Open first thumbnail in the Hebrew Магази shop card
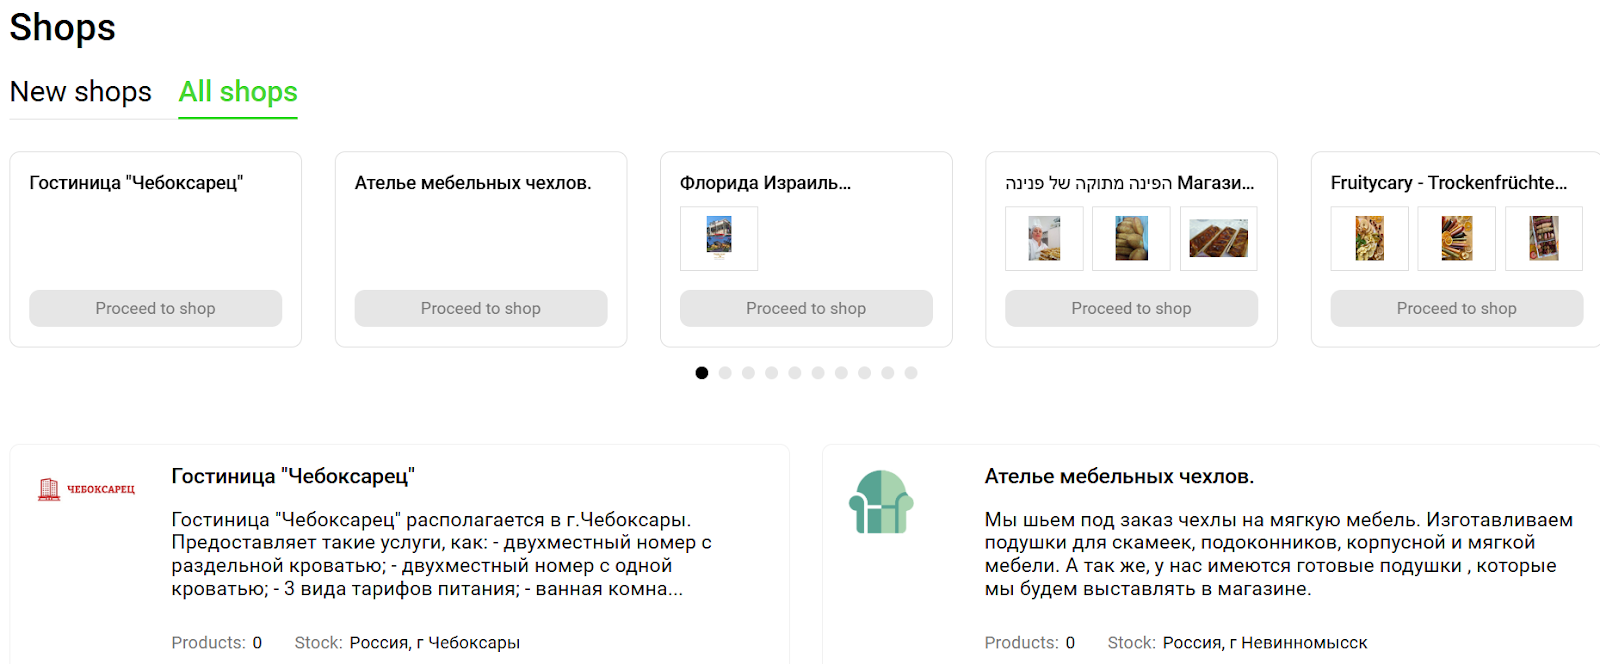Viewport: 1600px width, 664px height. pyautogui.click(x=1044, y=238)
